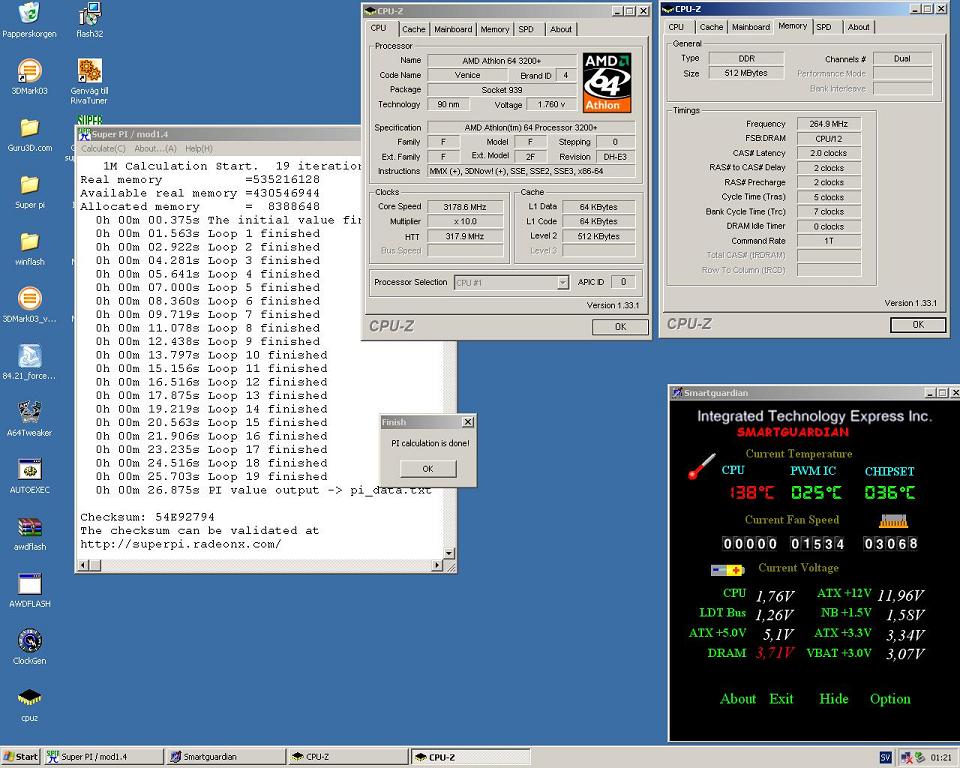
Task: Click Super PI window title icon
Action: point(84,134)
